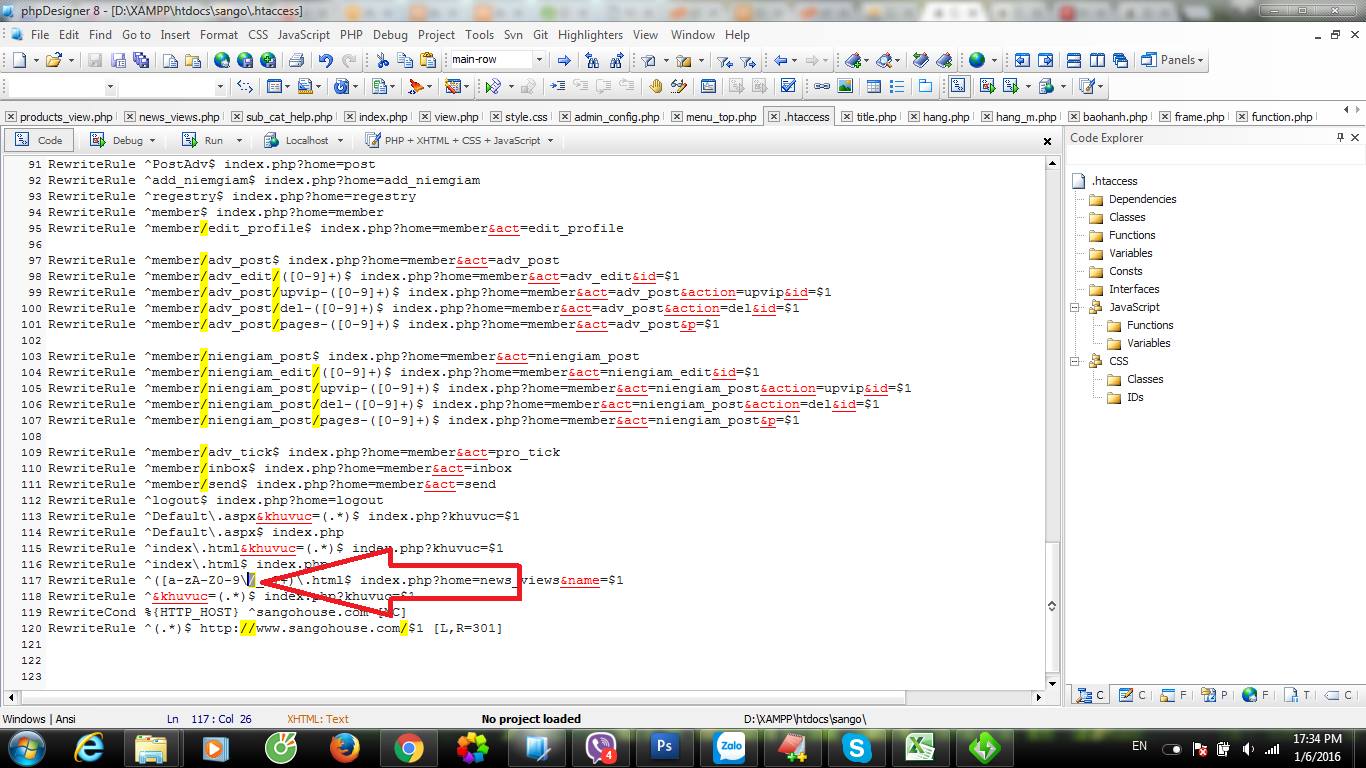Click the Undo arrow in the toolbar
This screenshot has width=1366, height=768.
(x=325, y=60)
